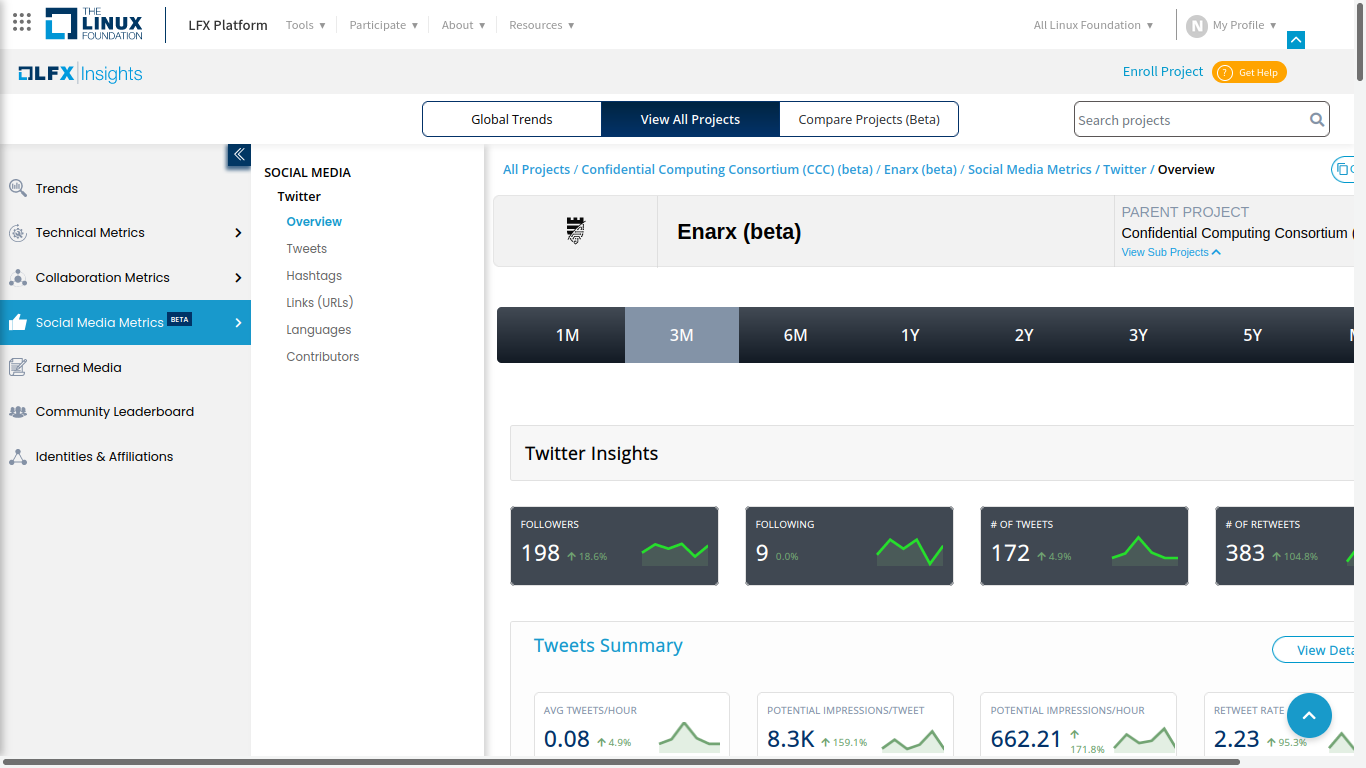Viewport: 1366px width, 768px height.
Task: Open the Resources dropdown menu
Action: pos(542,25)
